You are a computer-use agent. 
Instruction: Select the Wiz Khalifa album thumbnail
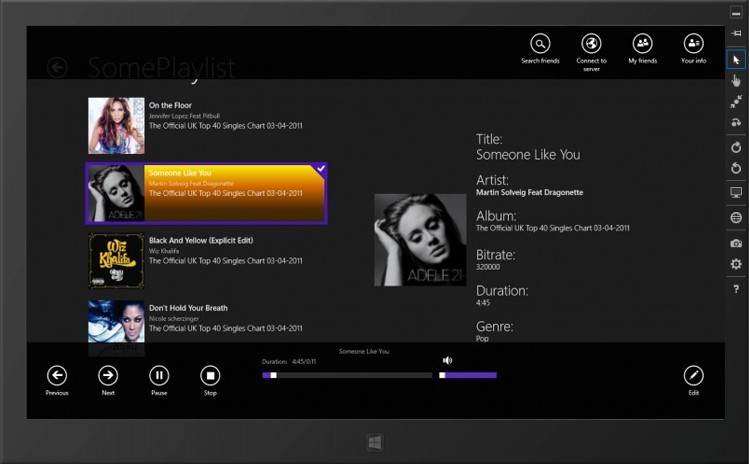point(116,261)
